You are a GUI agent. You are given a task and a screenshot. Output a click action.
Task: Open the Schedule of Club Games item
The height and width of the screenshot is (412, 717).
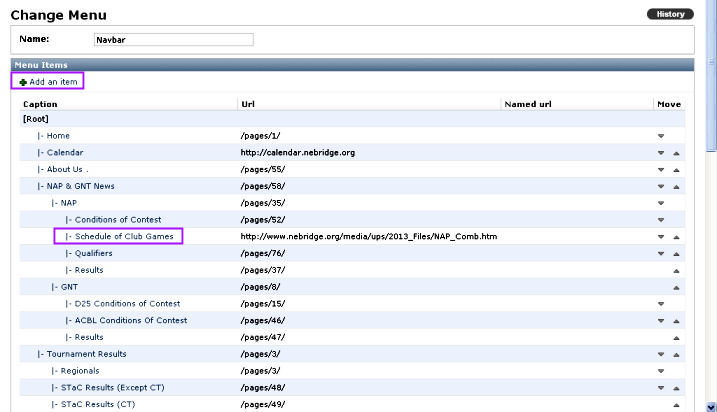123,237
